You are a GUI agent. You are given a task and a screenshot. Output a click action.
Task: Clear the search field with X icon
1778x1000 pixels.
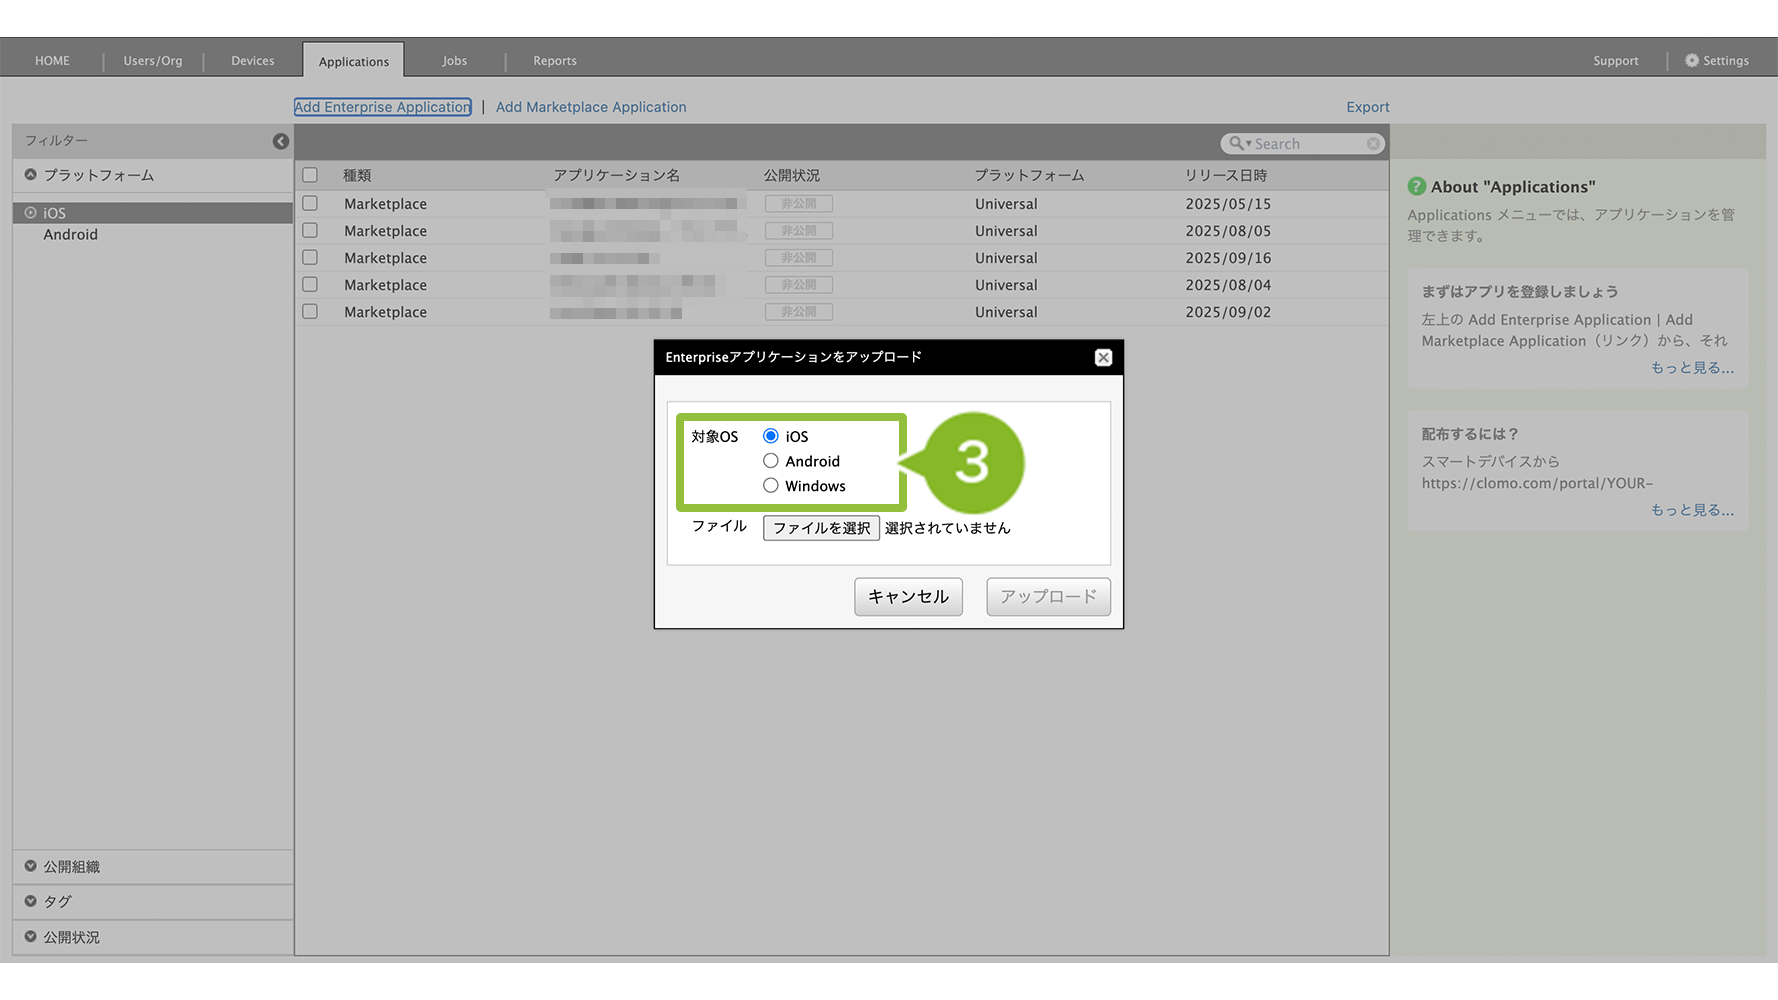tap(1373, 144)
